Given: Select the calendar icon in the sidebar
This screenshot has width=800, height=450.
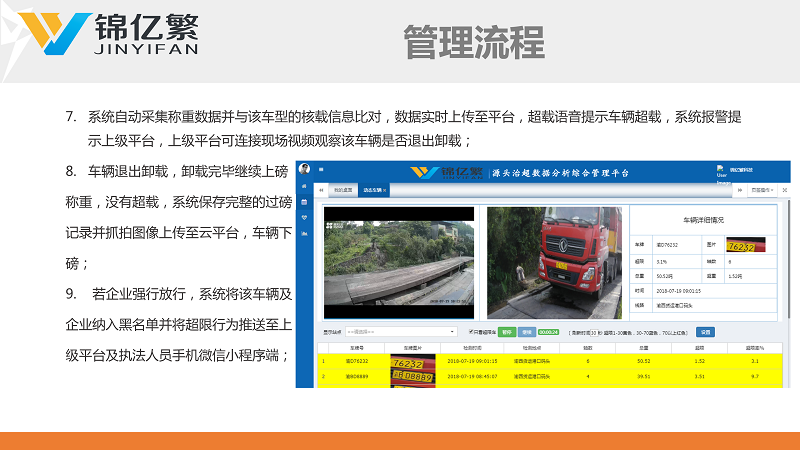Looking at the screenshot, I should 304,203.
